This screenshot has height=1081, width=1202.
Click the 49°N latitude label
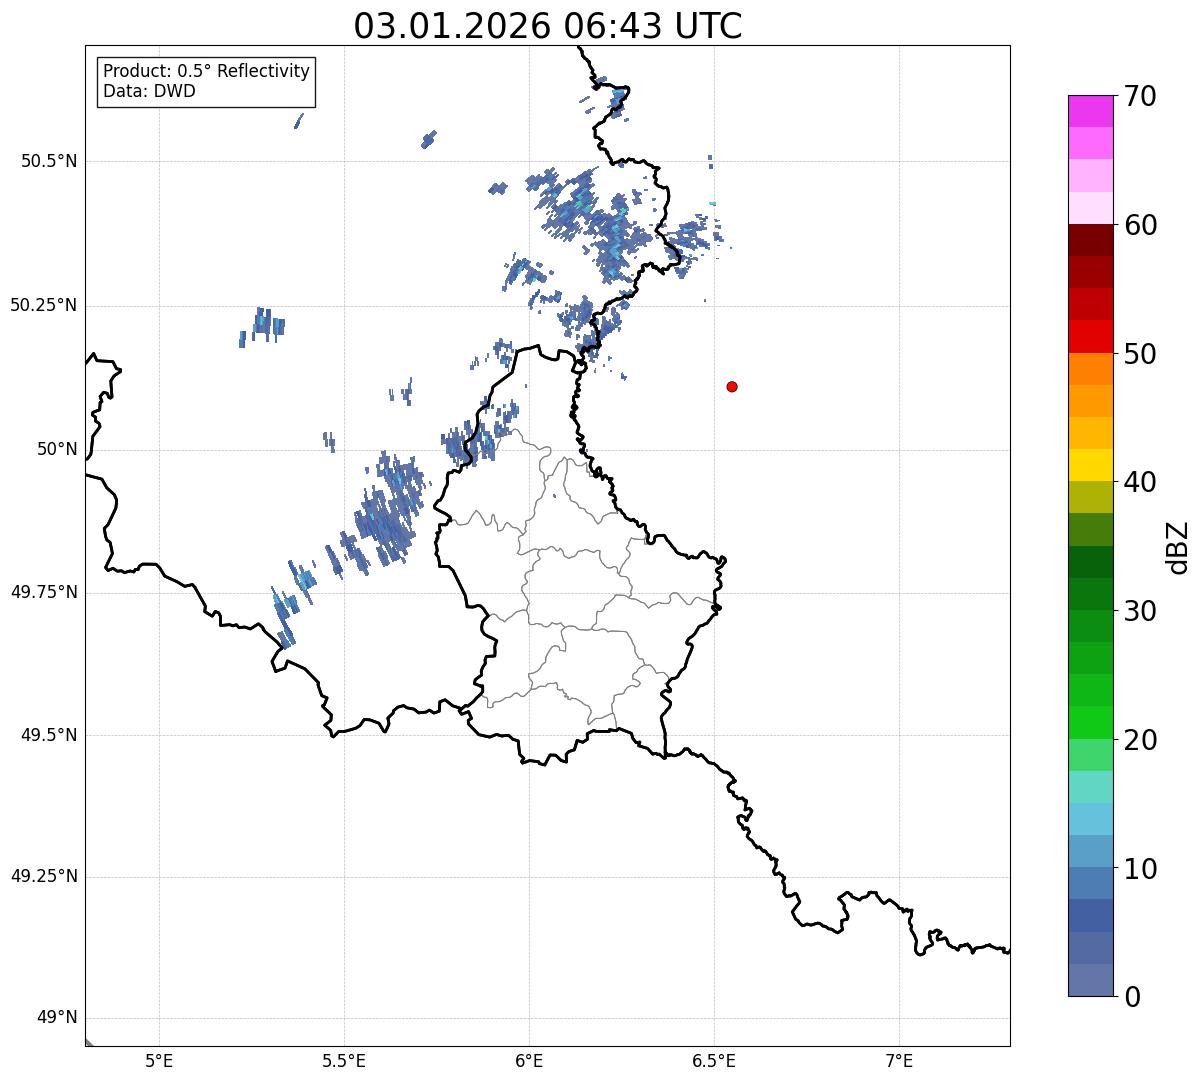pyautogui.click(x=56, y=1017)
